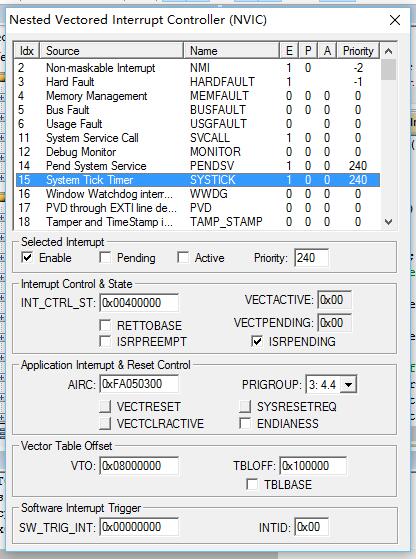Click the INTID value field
Screen dimensions: 416x559
pyautogui.click(x=312, y=527)
